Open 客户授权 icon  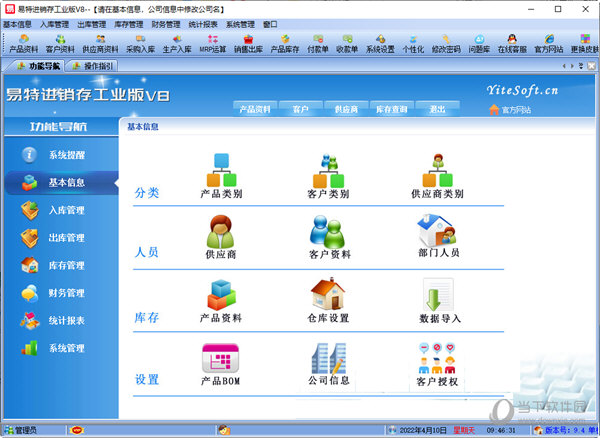437,365
